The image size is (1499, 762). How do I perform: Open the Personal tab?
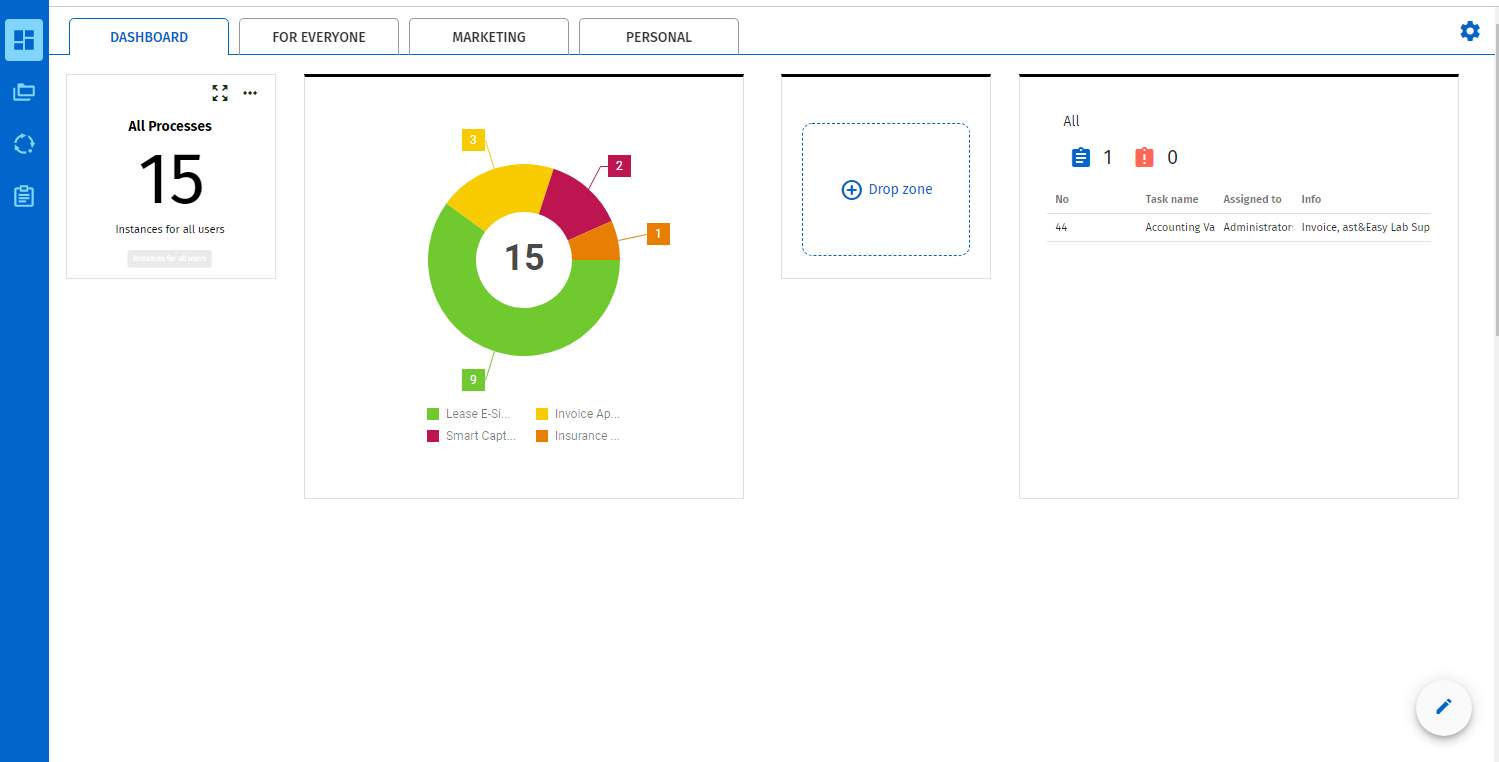659,37
